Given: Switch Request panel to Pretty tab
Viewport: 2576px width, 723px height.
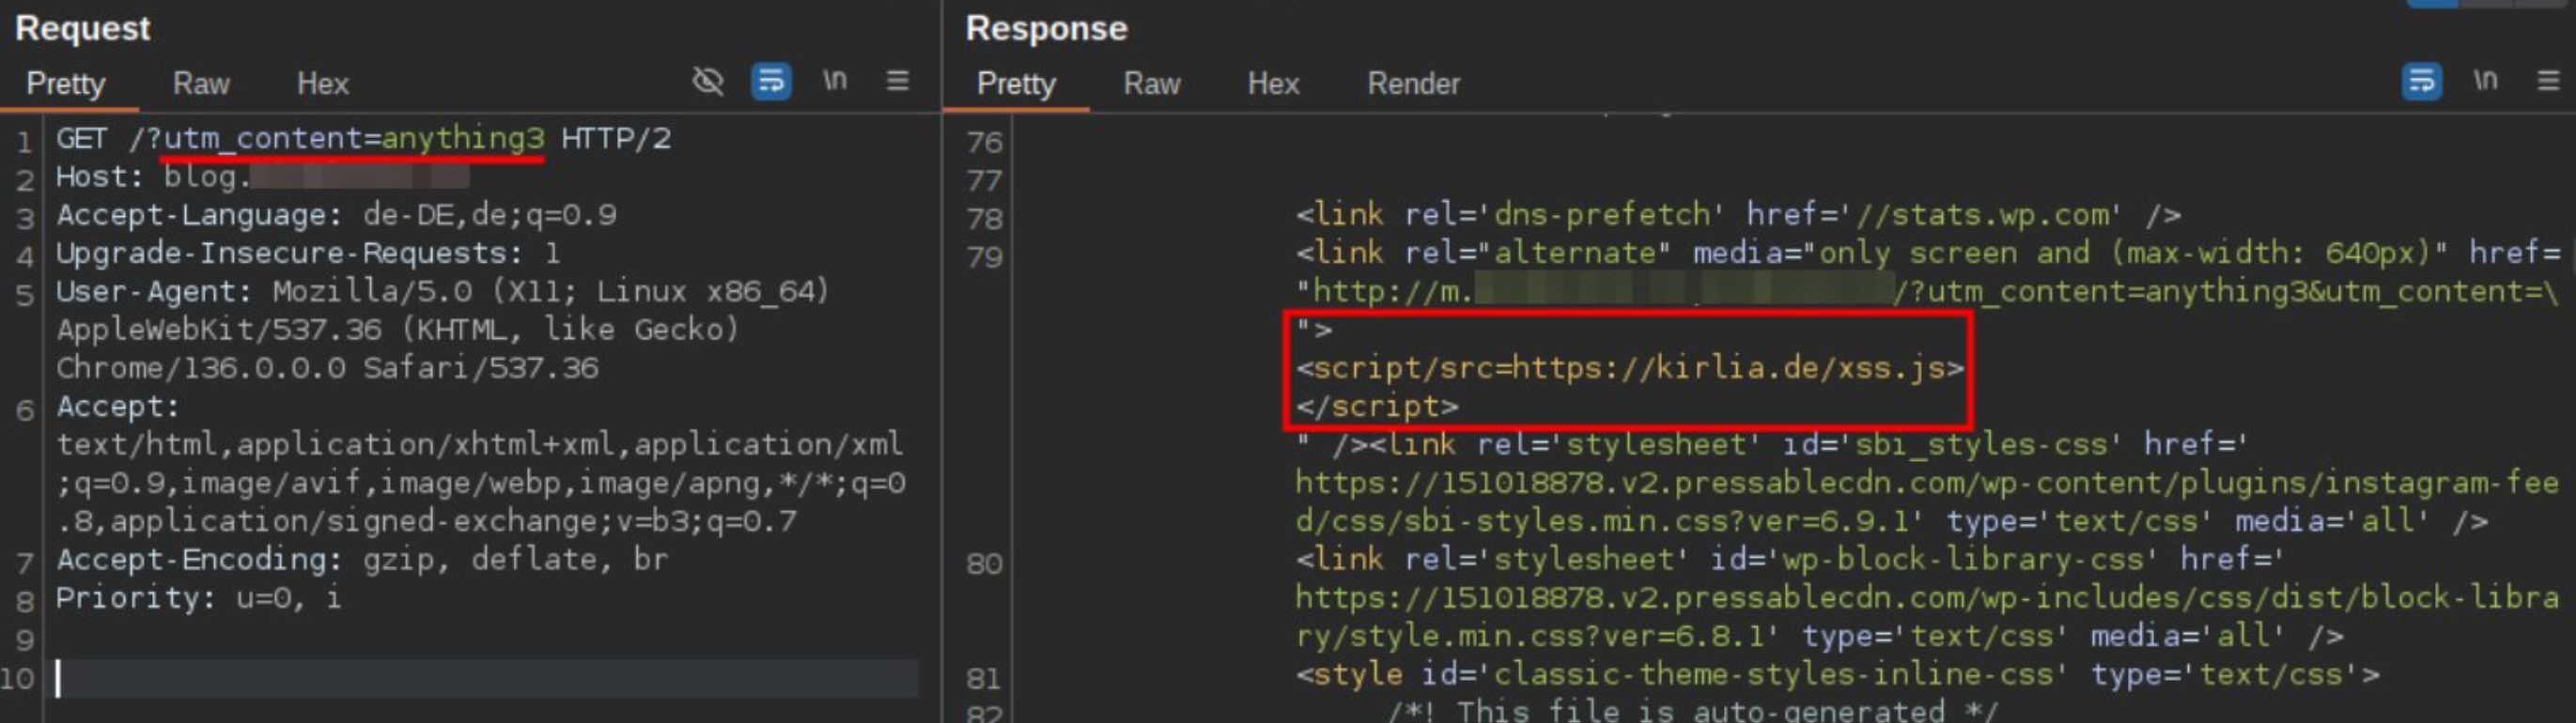Looking at the screenshot, I should coord(65,84).
